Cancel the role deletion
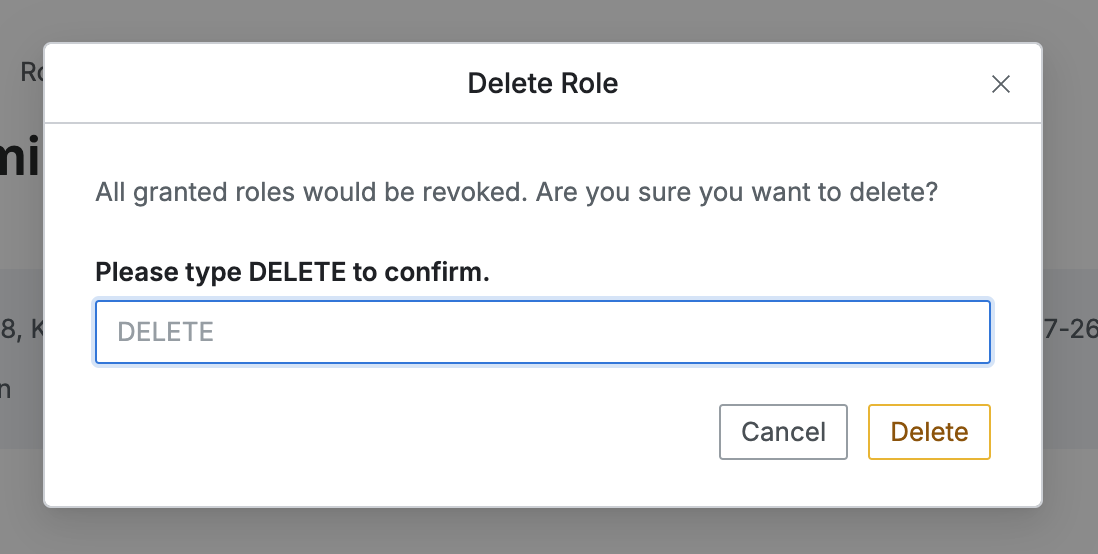 click(x=783, y=432)
